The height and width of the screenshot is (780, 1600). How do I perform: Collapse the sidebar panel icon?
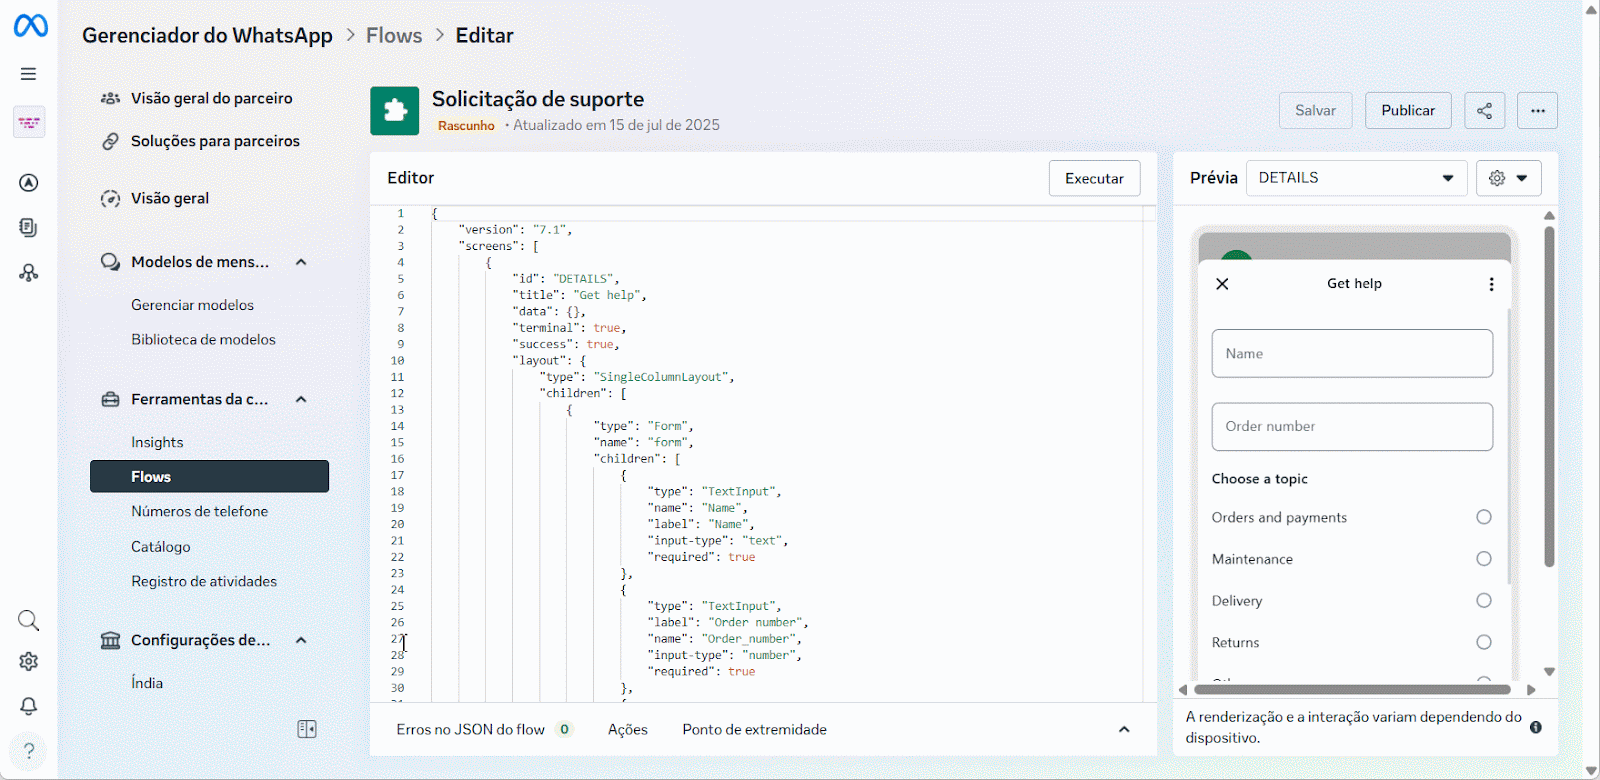(307, 729)
